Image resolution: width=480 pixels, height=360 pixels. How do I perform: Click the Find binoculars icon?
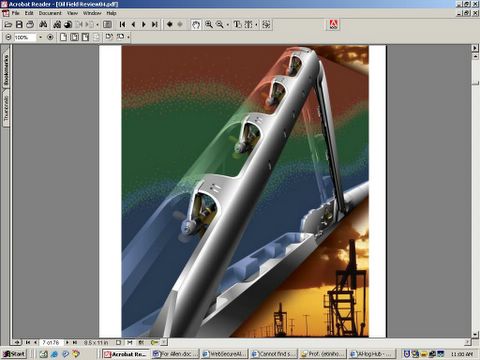43,24
